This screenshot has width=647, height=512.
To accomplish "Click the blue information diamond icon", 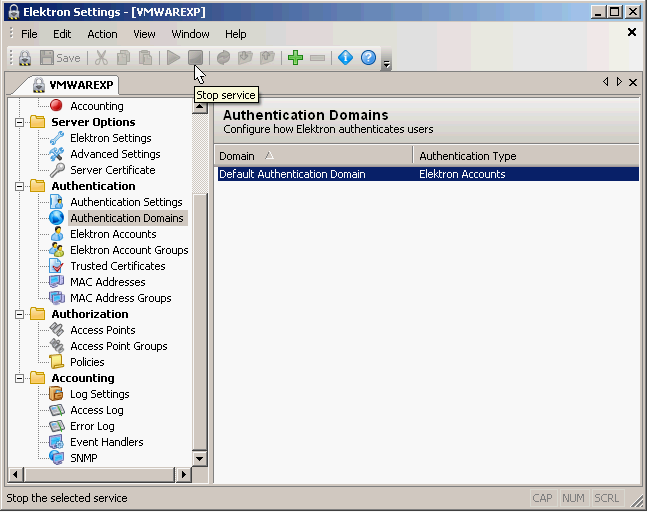I will pos(346,58).
